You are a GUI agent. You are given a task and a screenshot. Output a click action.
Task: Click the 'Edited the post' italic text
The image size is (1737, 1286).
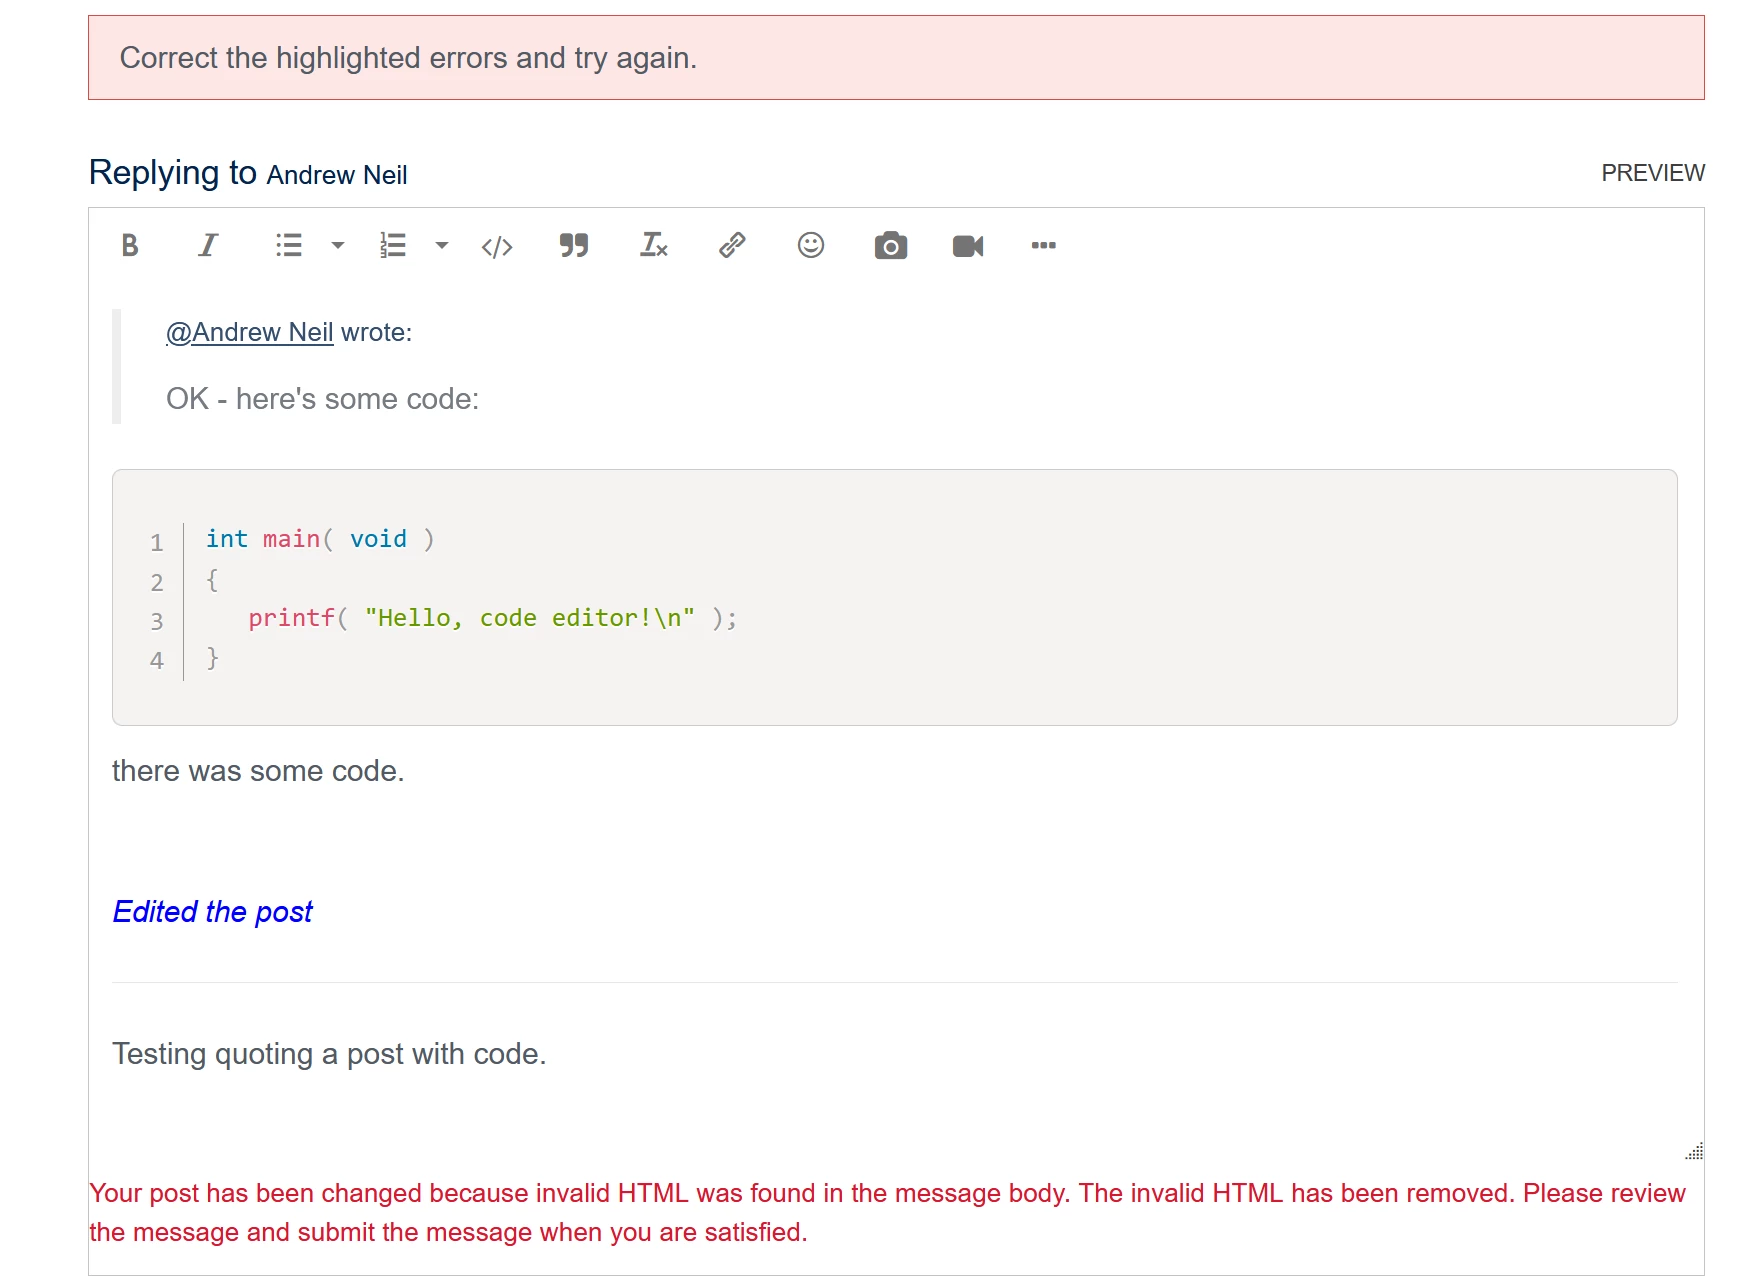pos(213,912)
